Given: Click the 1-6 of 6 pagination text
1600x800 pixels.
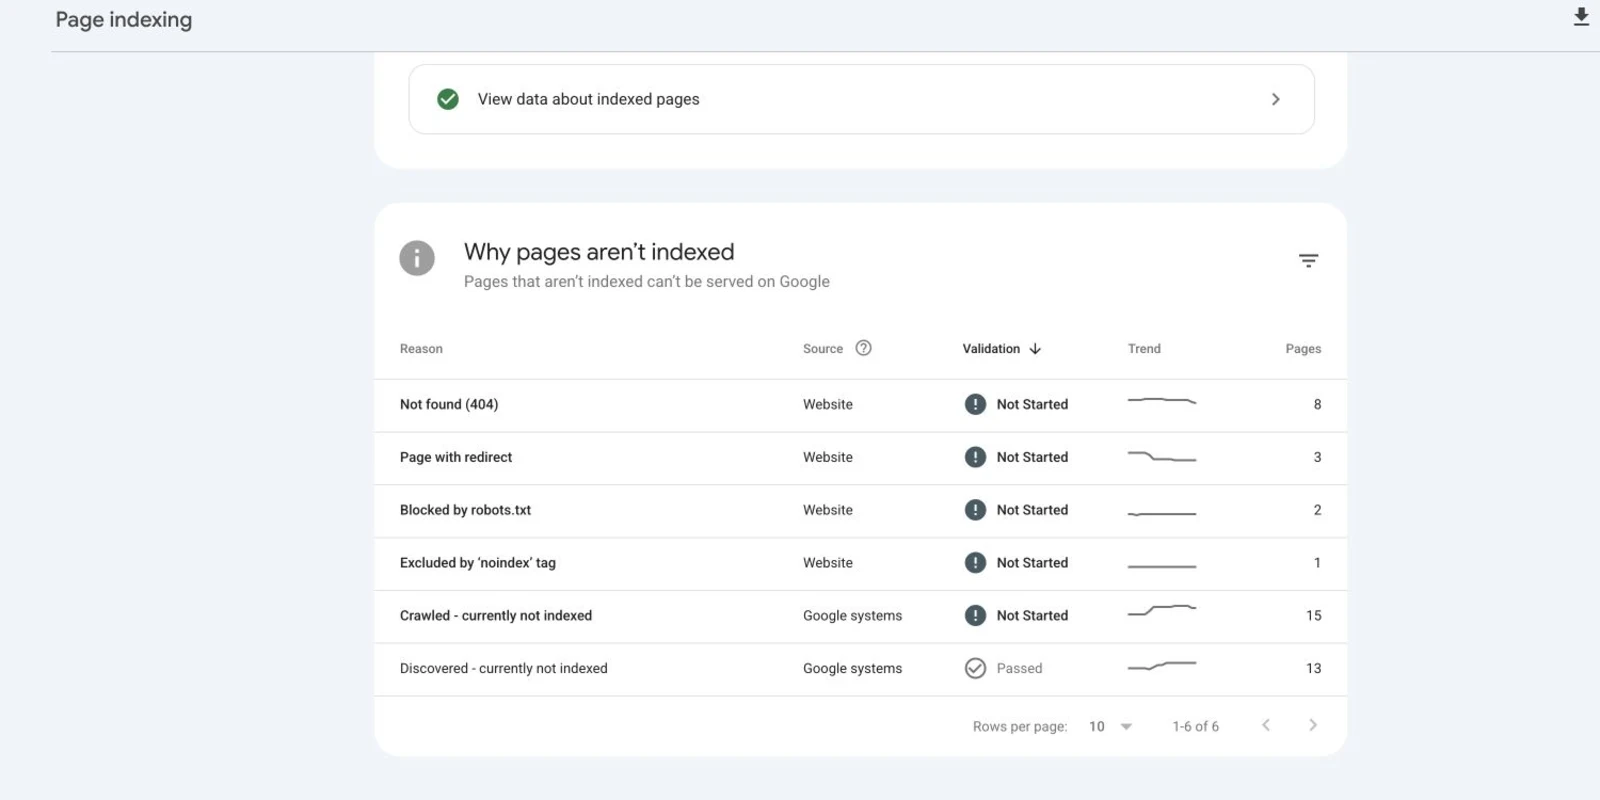Looking at the screenshot, I should click(x=1195, y=726).
